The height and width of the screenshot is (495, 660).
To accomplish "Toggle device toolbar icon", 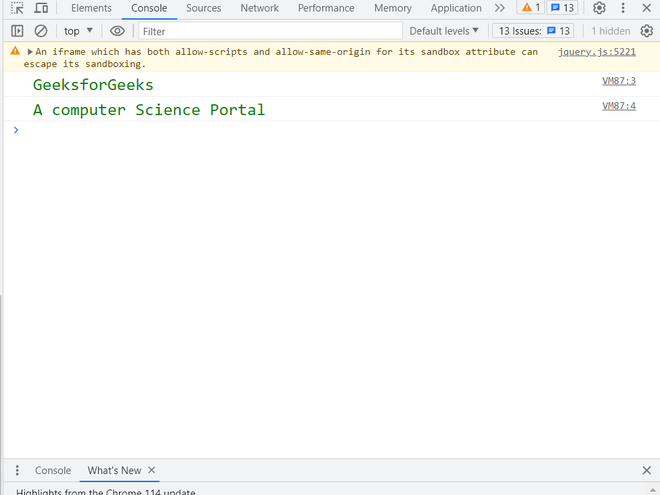I will coord(41,8).
